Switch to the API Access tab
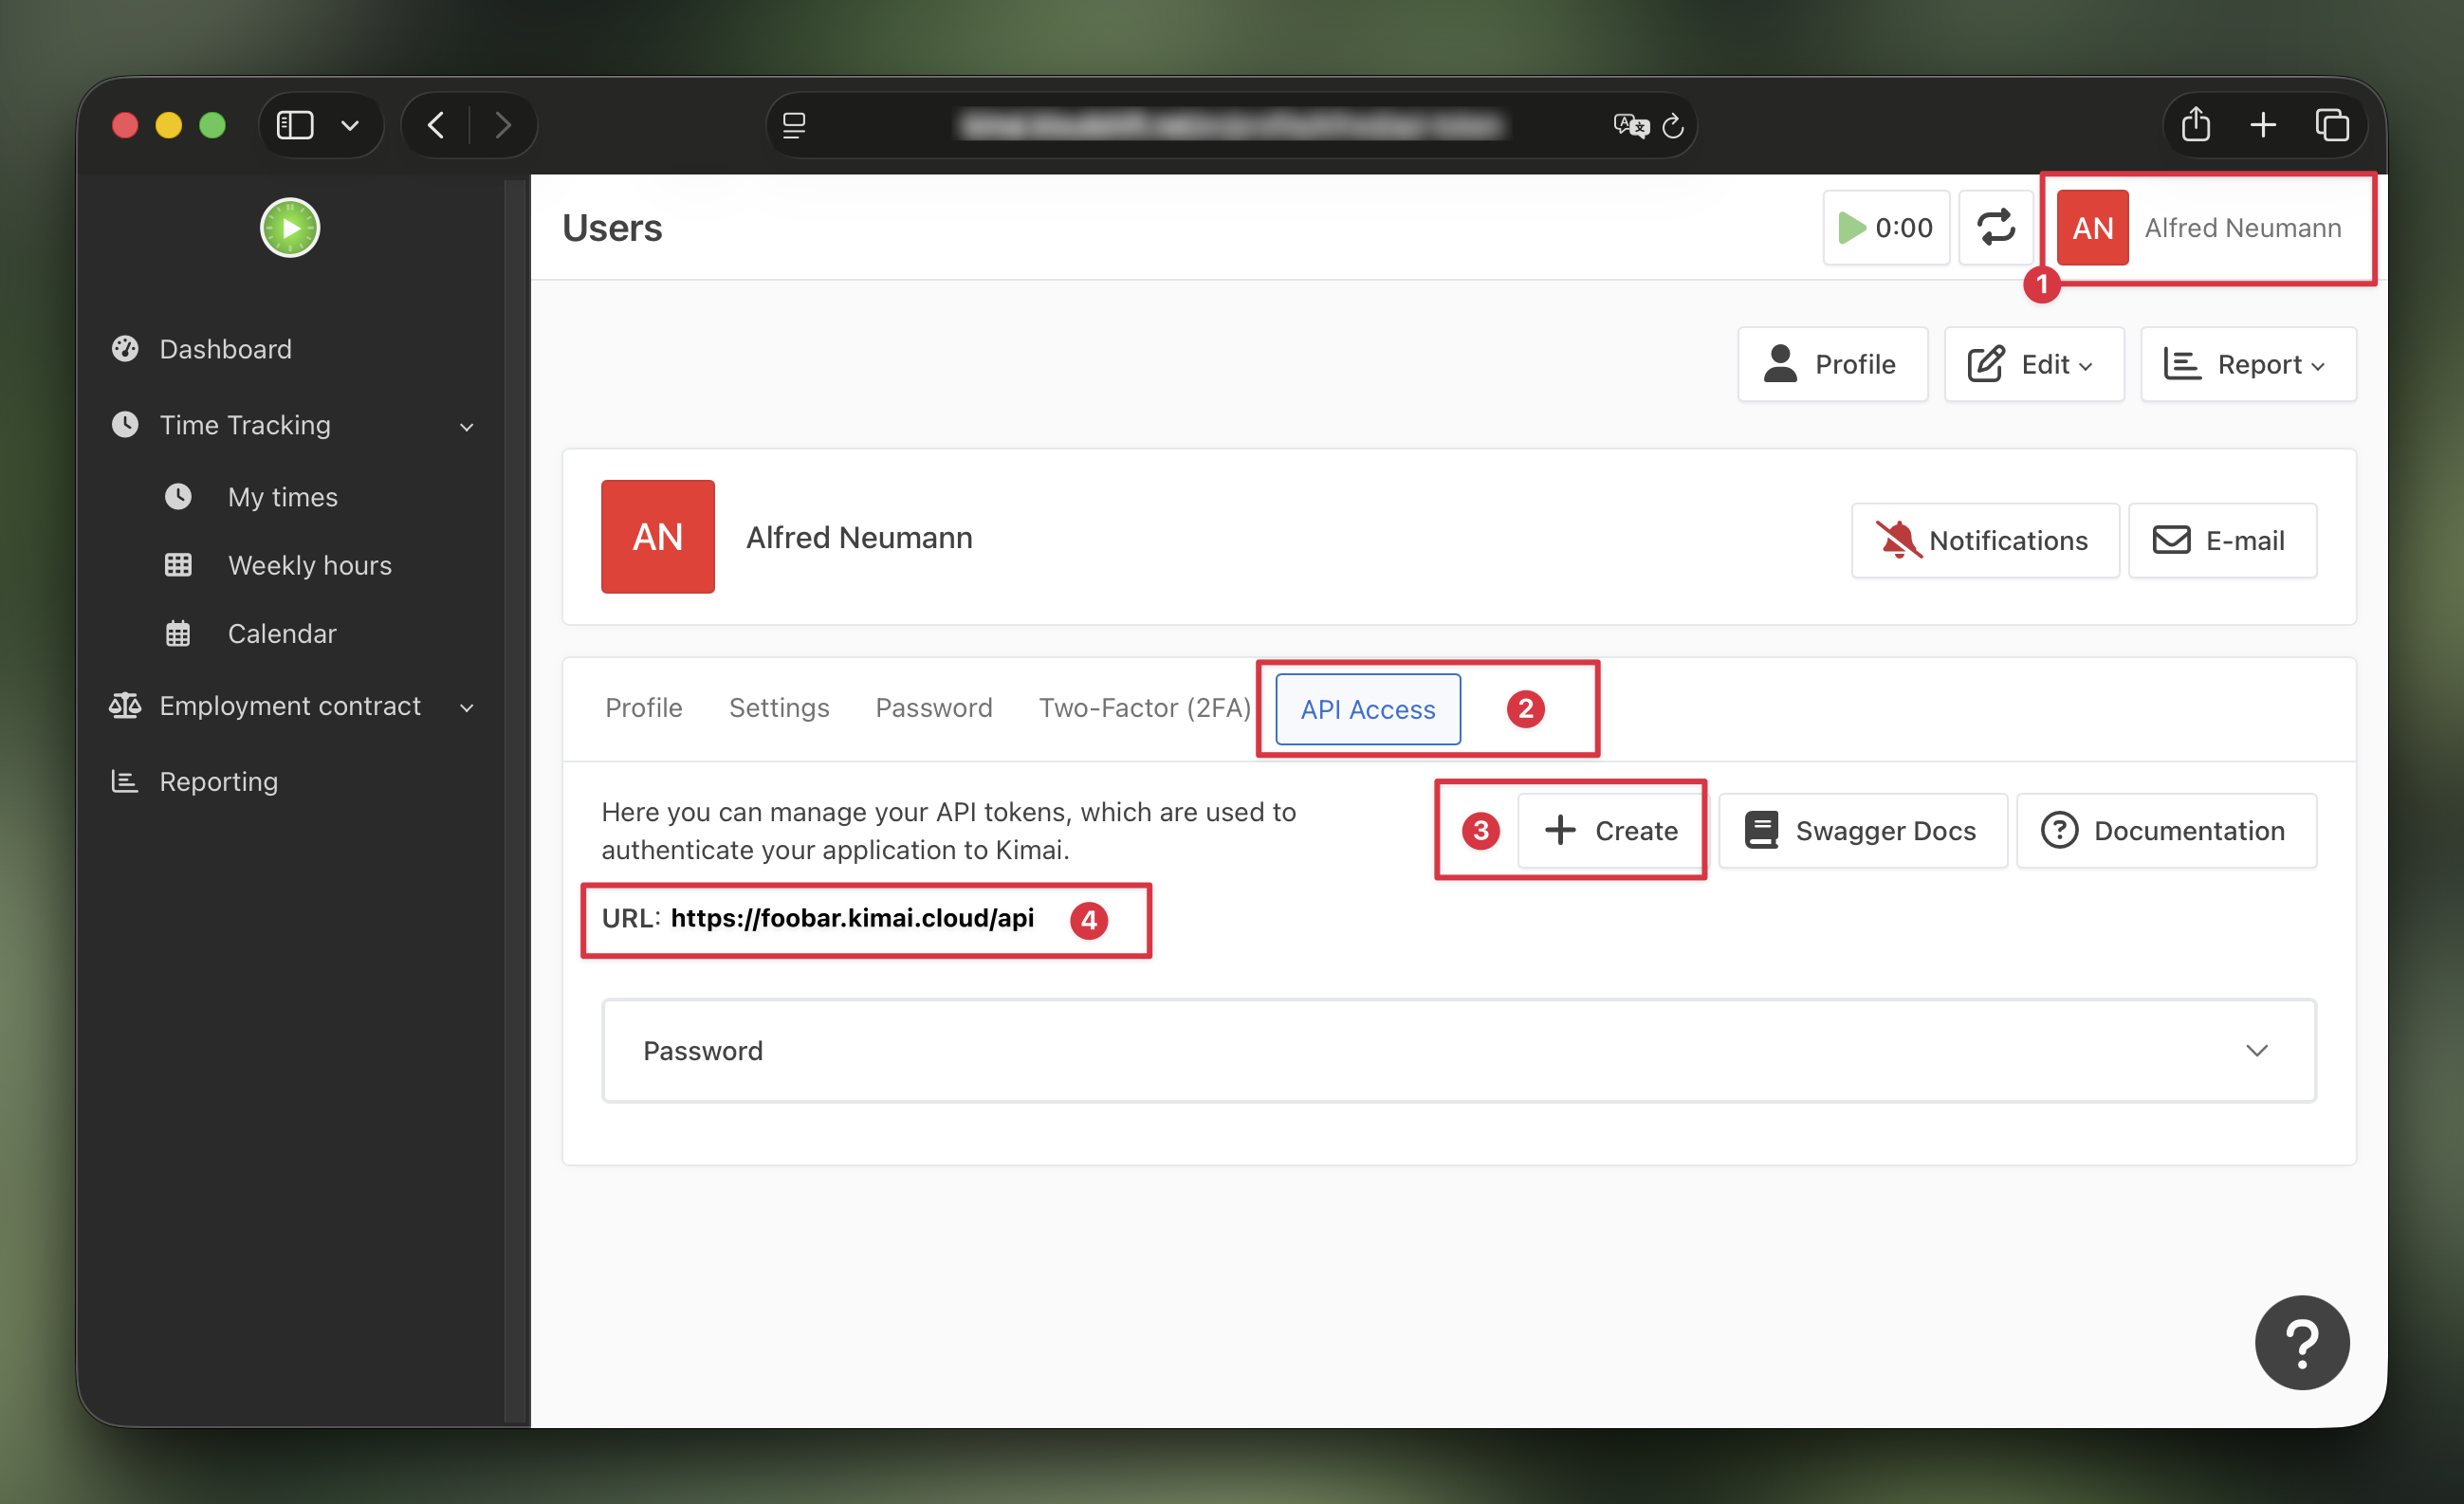This screenshot has width=2464, height=1504. [x=1366, y=708]
